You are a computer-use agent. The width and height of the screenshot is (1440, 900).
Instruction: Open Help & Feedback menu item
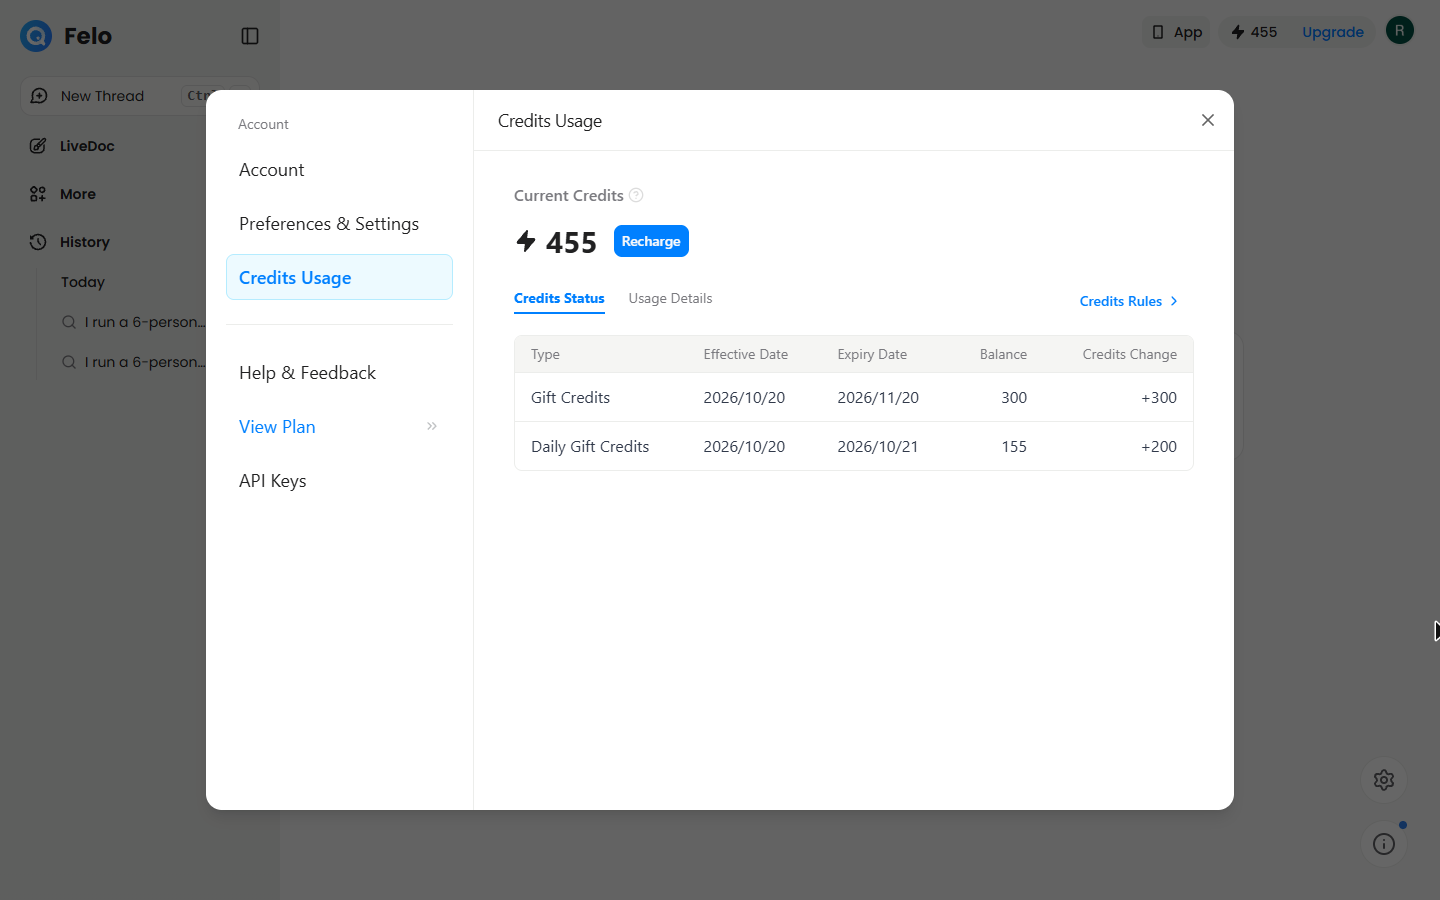tap(339, 373)
